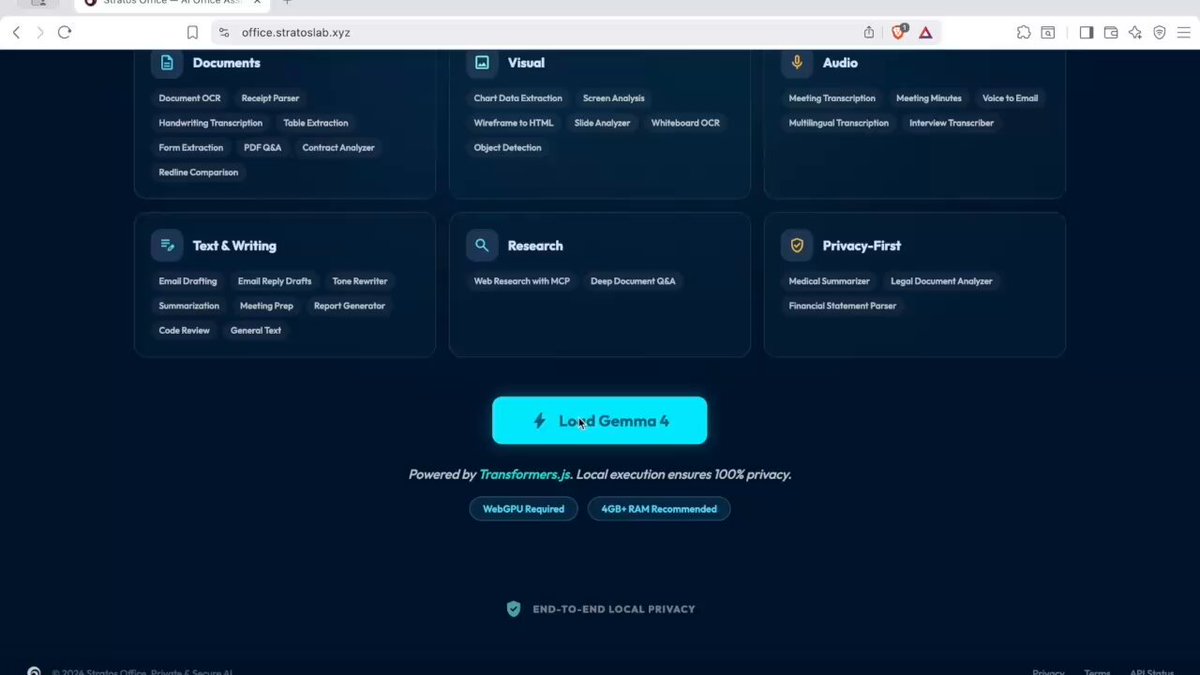Open the Brave VPN icon
The height and width of the screenshot is (675, 1200).
pyautogui.click(x=1160, y=32)
